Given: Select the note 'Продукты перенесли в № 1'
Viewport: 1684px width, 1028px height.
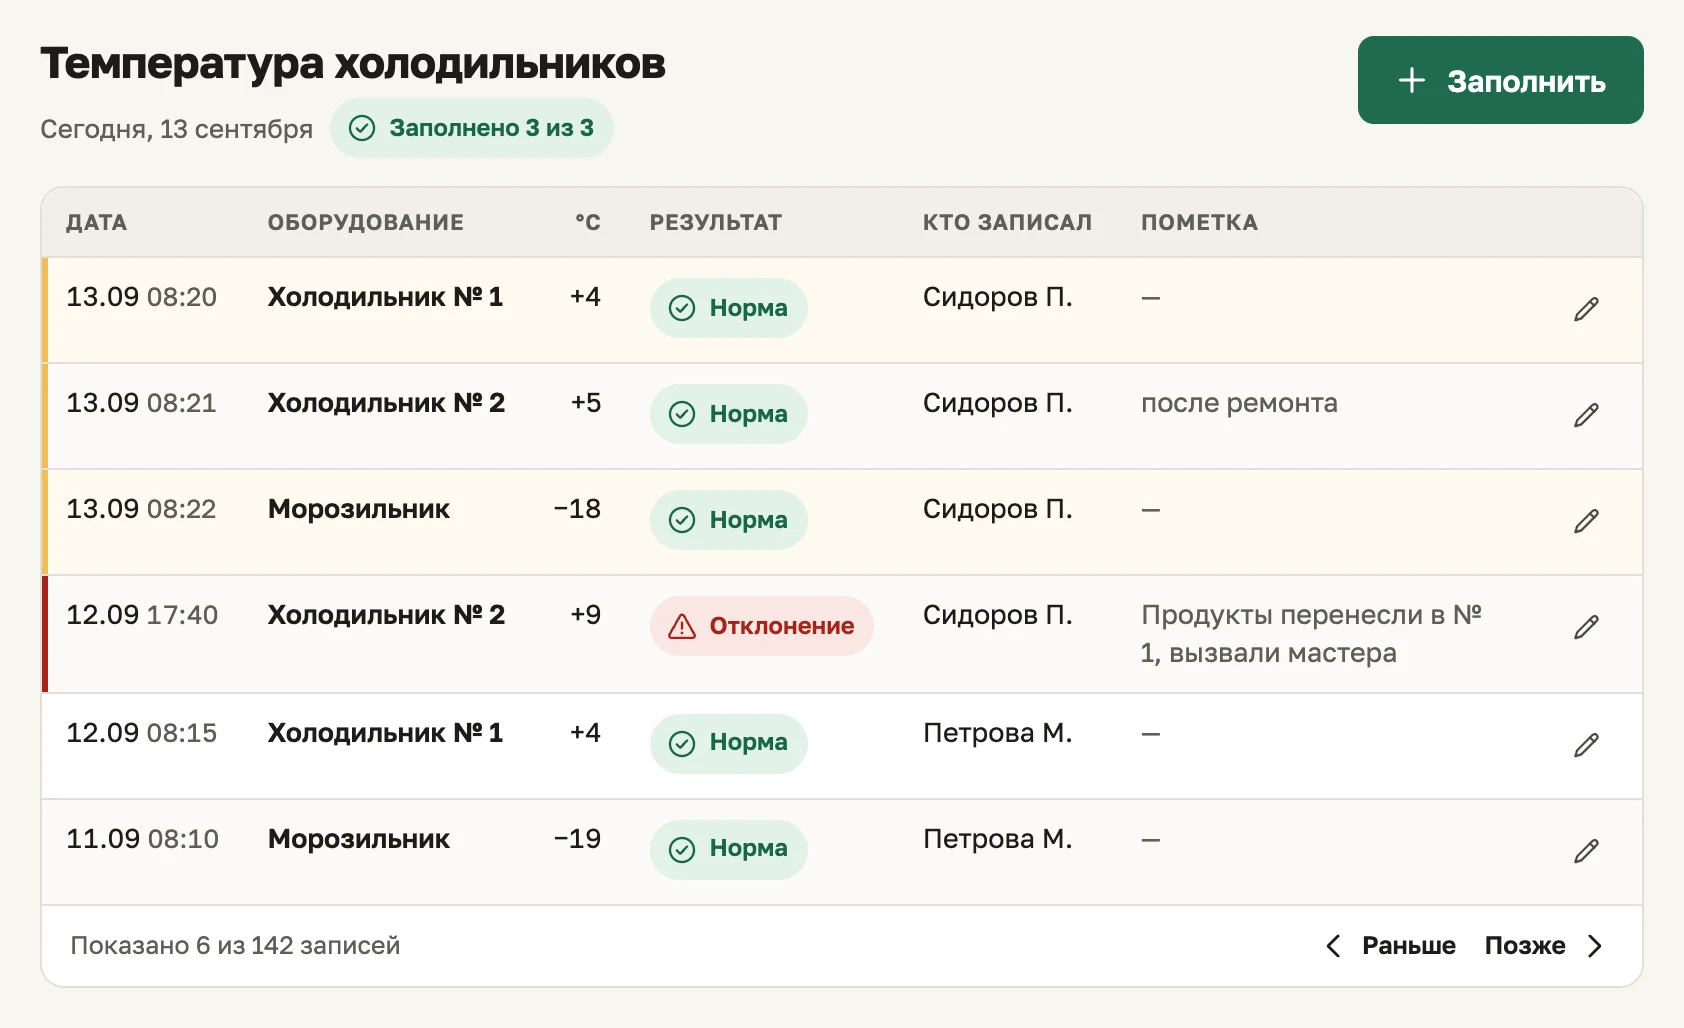Looking at the screenshot, I should (x=1311, y=634).
